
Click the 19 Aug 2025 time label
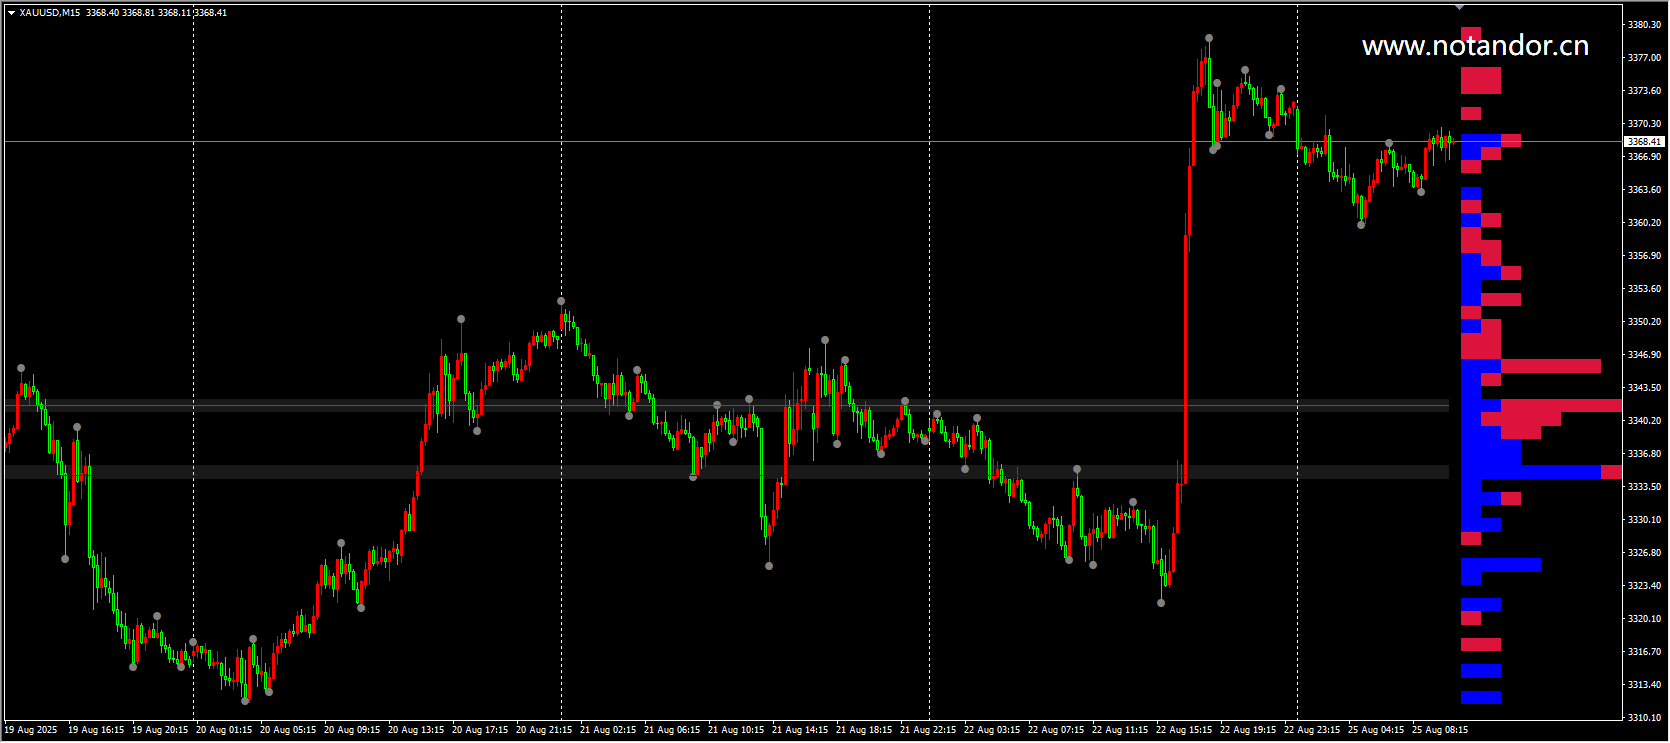pos(31,730)
